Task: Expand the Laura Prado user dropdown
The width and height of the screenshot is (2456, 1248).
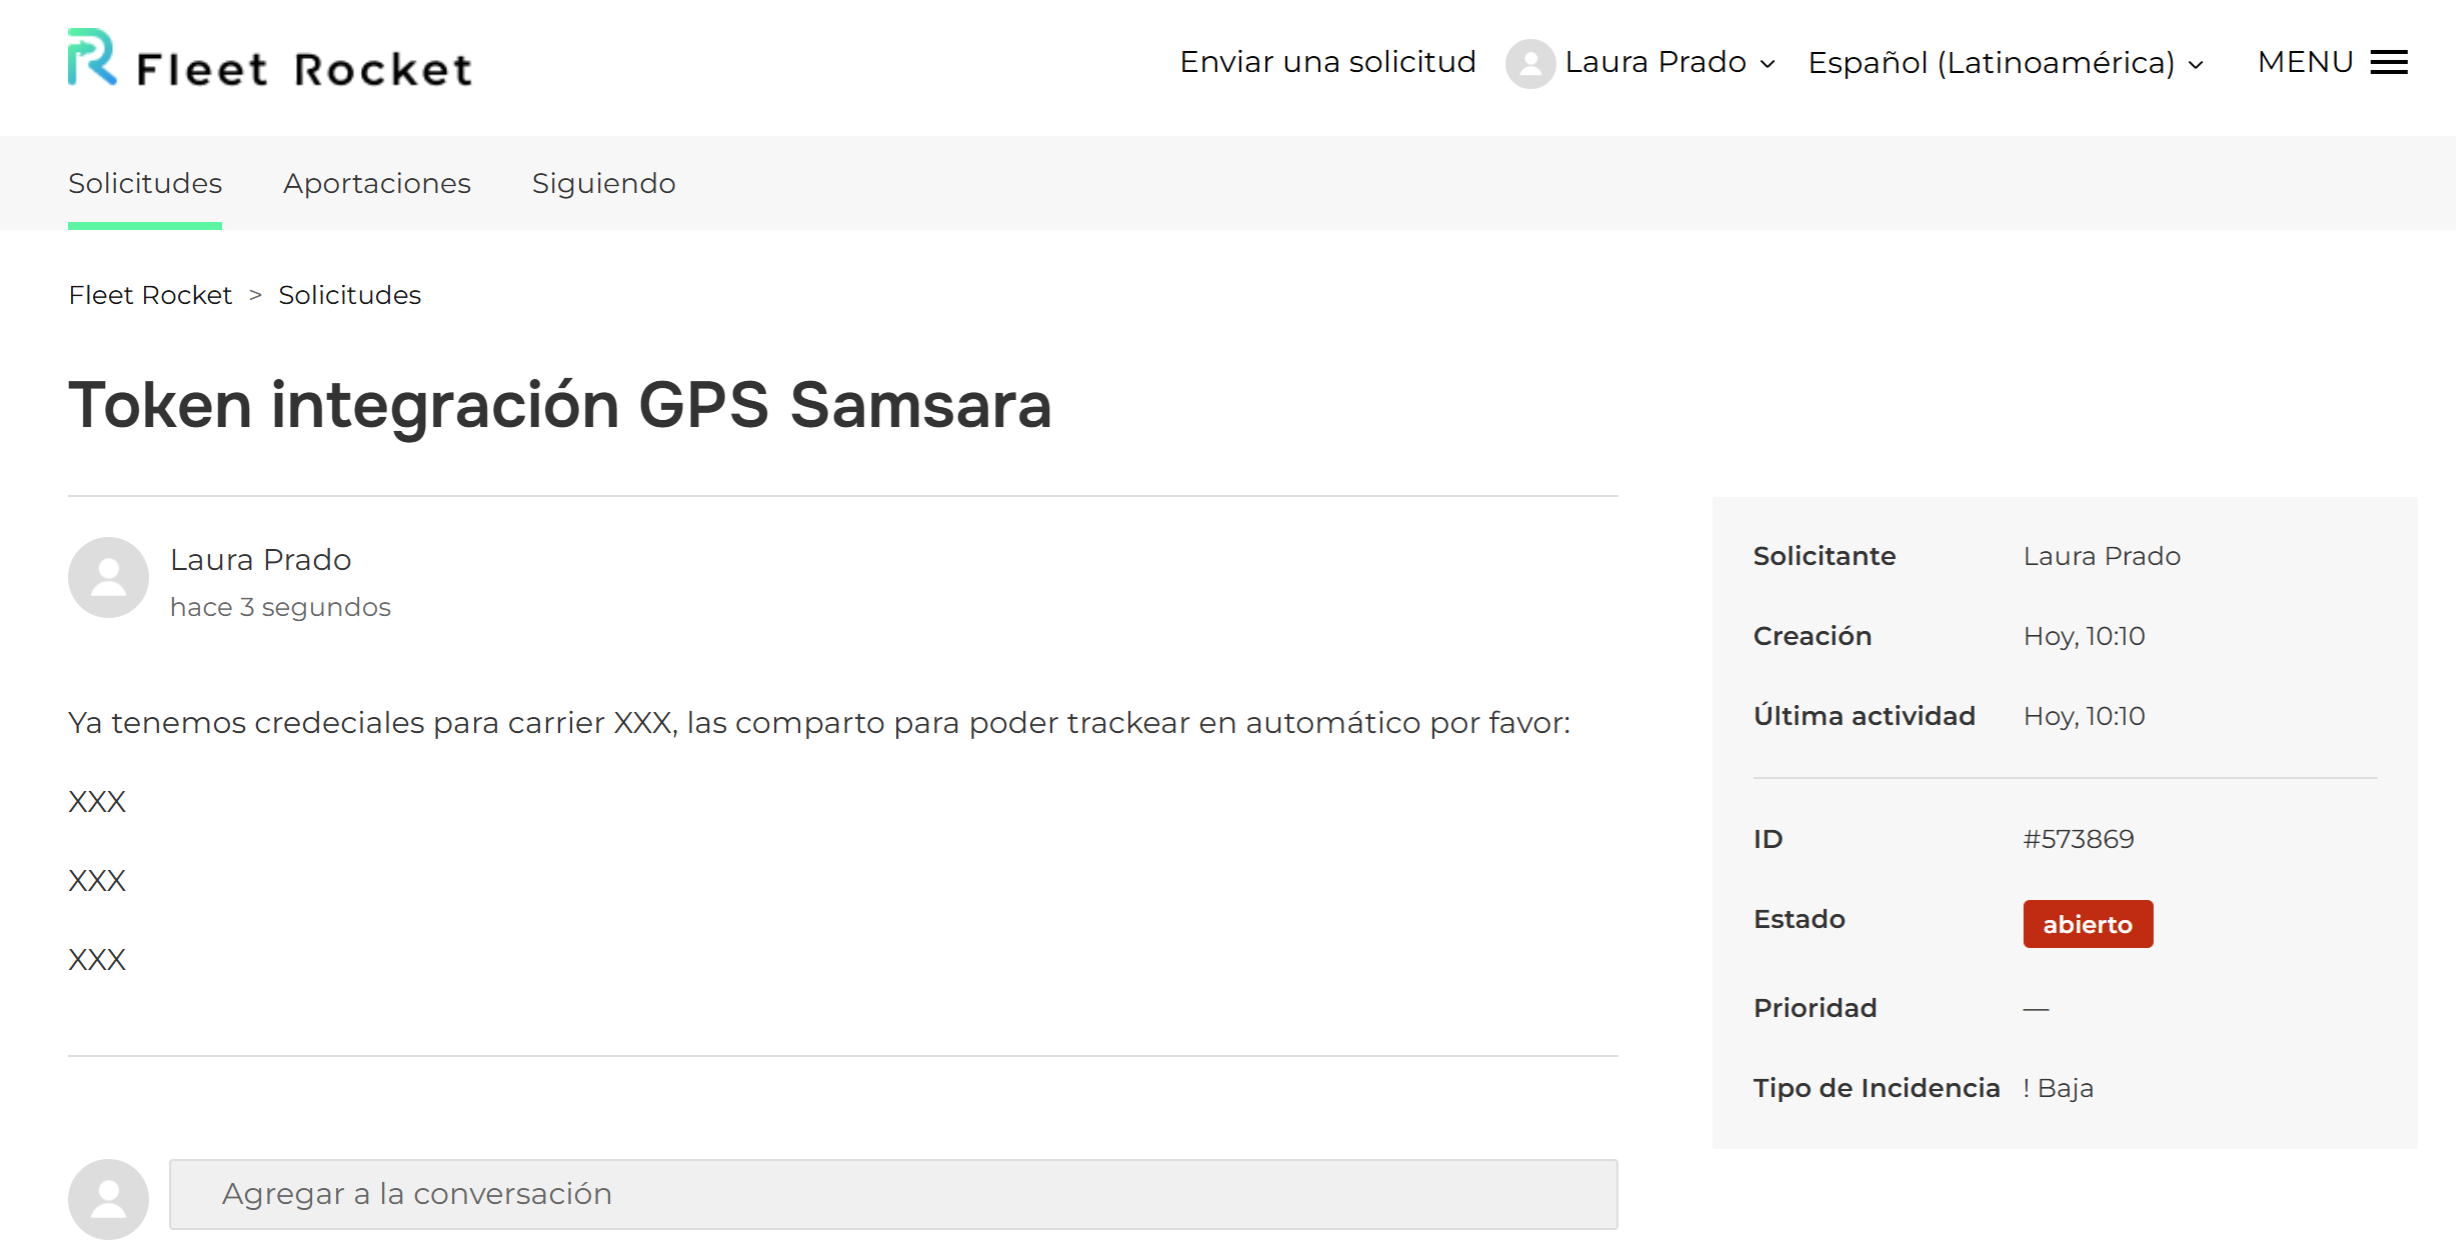Action: click(1669, 62)
